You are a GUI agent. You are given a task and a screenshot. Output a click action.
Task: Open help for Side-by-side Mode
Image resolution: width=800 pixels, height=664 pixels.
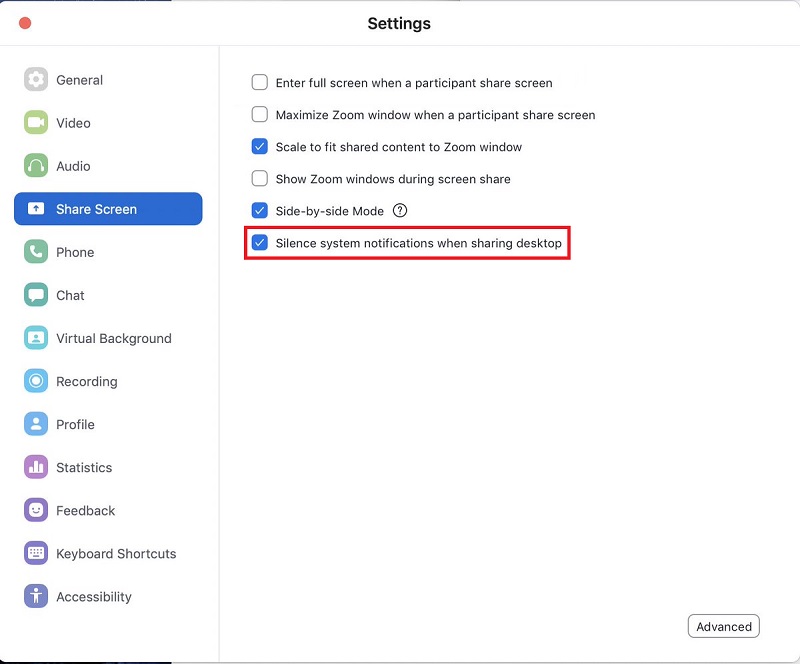point(400,211)
